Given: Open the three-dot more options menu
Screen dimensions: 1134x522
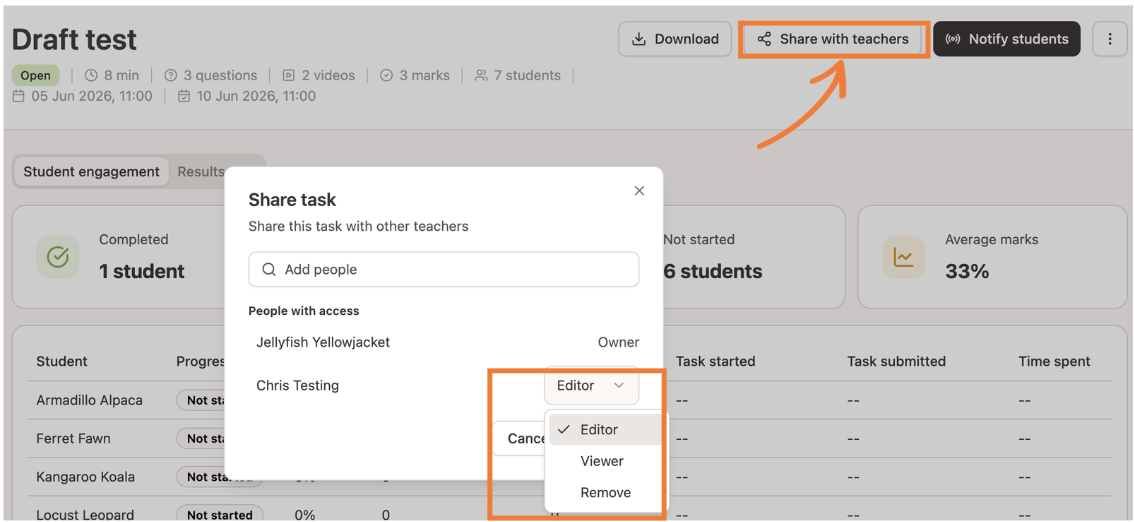Looking at the screenshot, I should (x=1111, y=39).
